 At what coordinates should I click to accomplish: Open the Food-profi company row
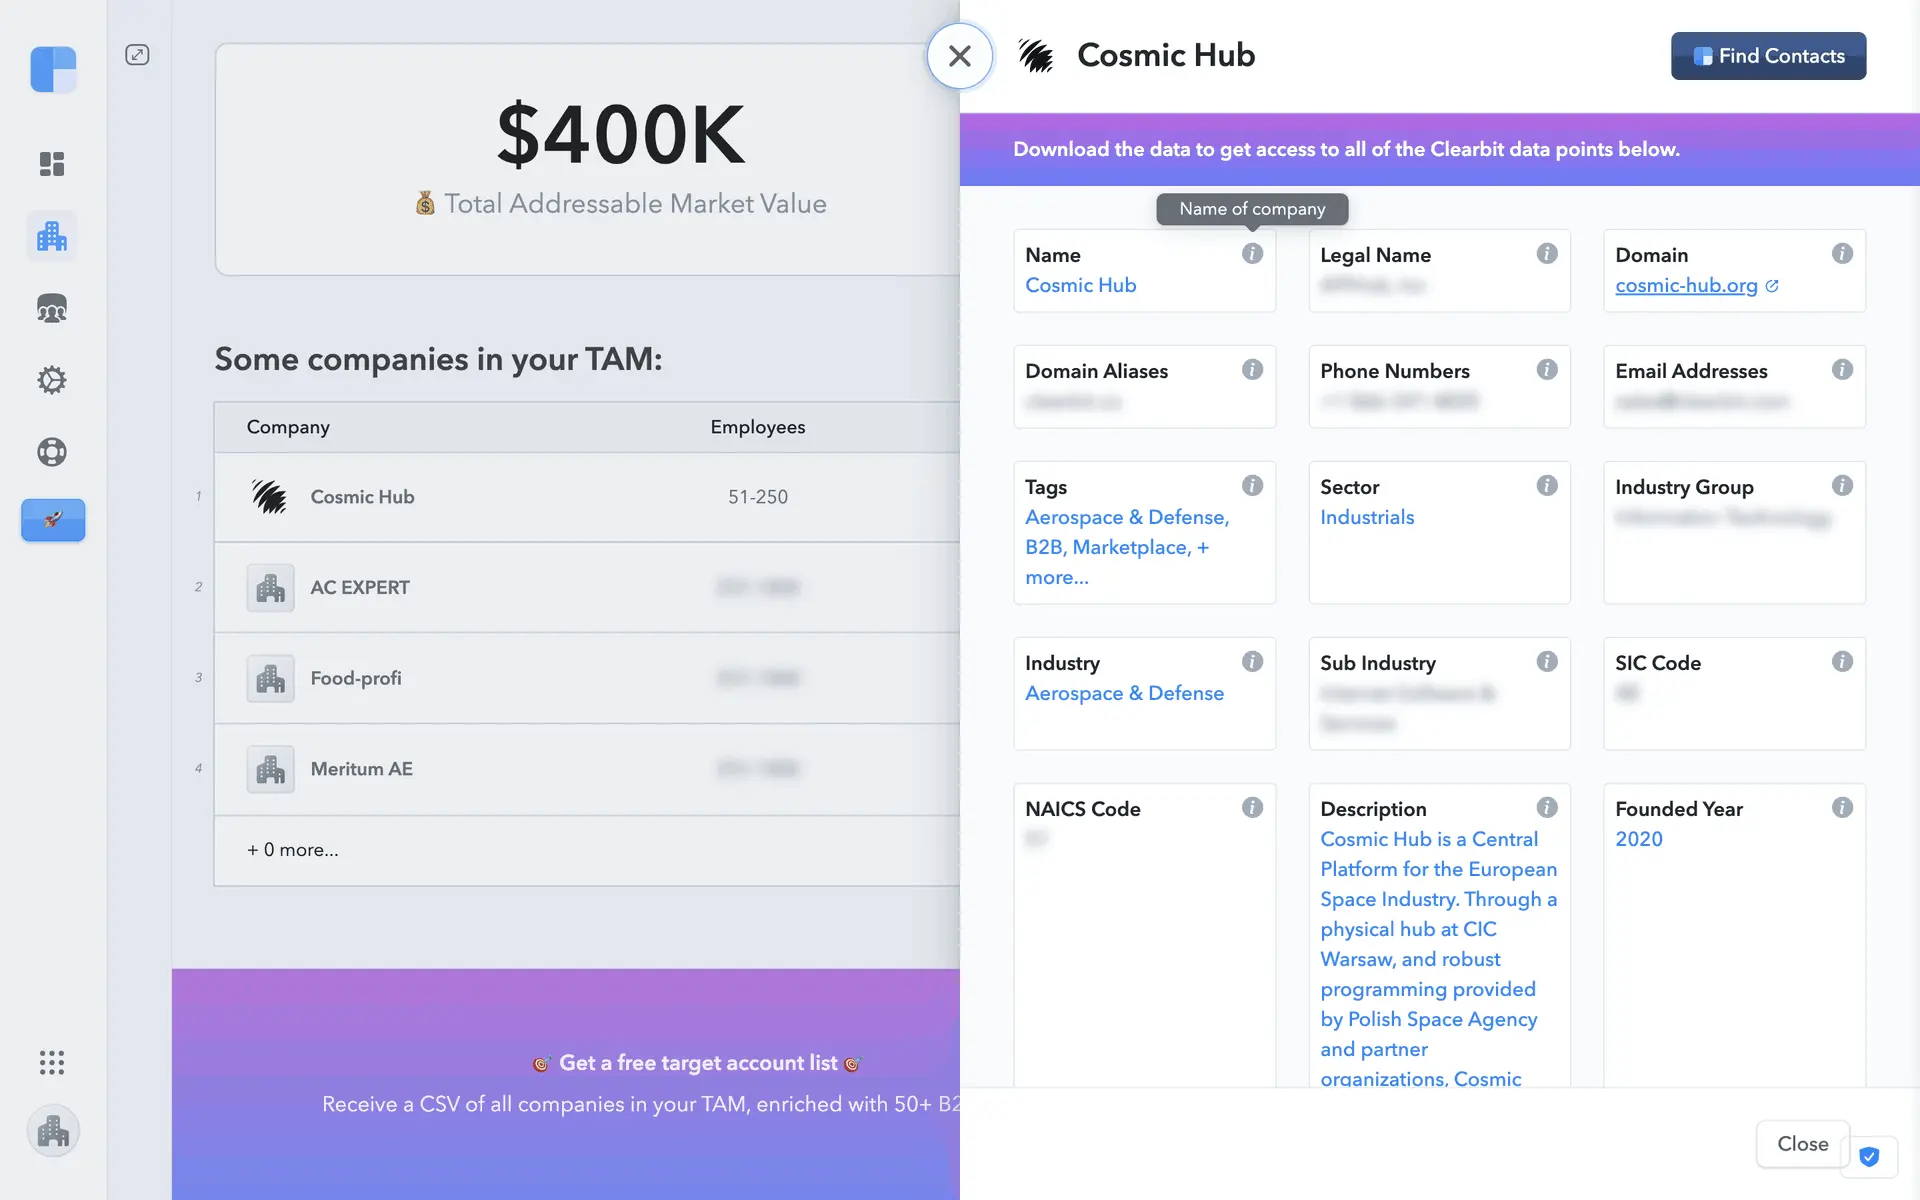click(356, 679)
